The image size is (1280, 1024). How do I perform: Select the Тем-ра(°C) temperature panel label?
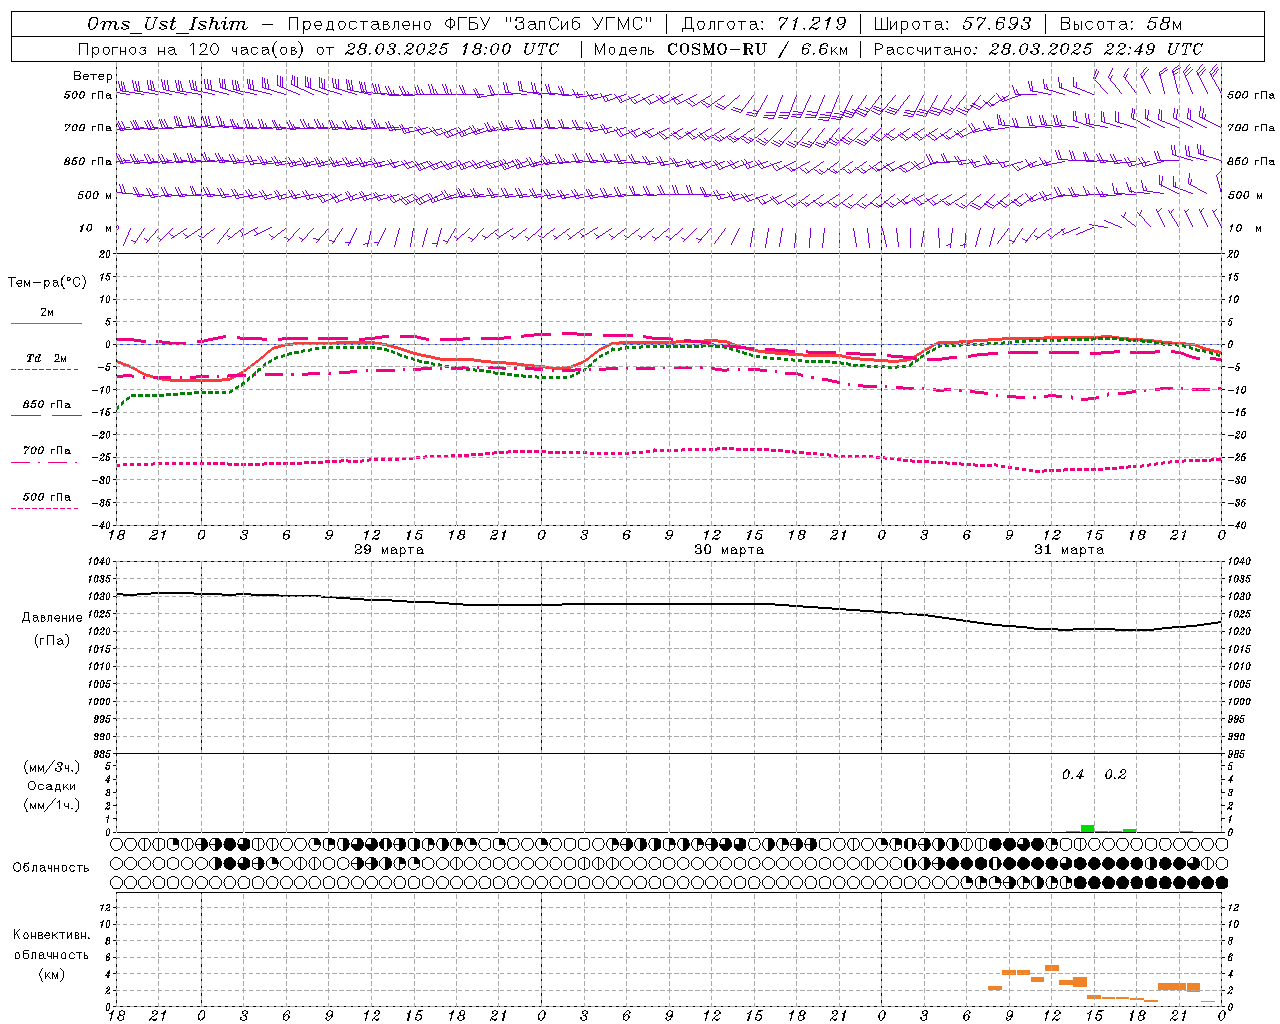(x=47, y=283)
